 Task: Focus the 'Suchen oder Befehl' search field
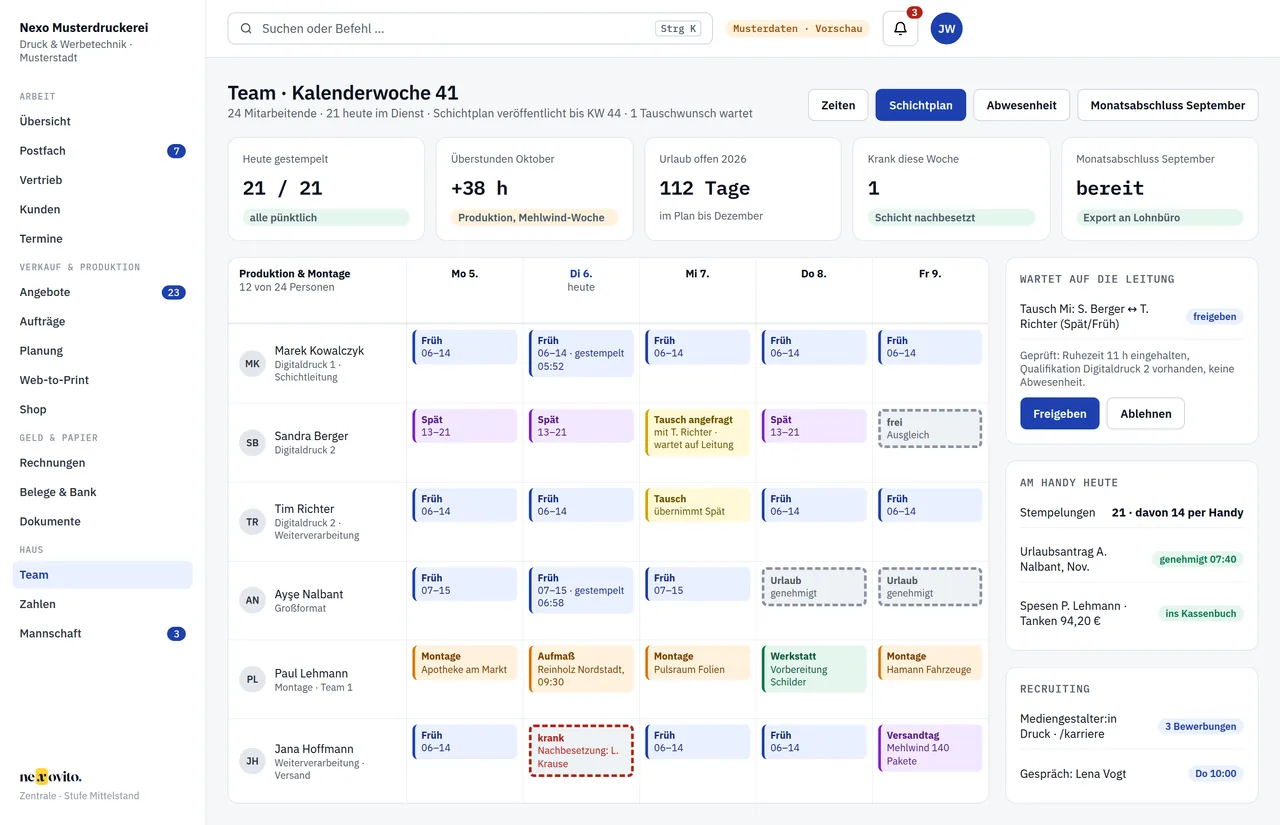(470, 29)
